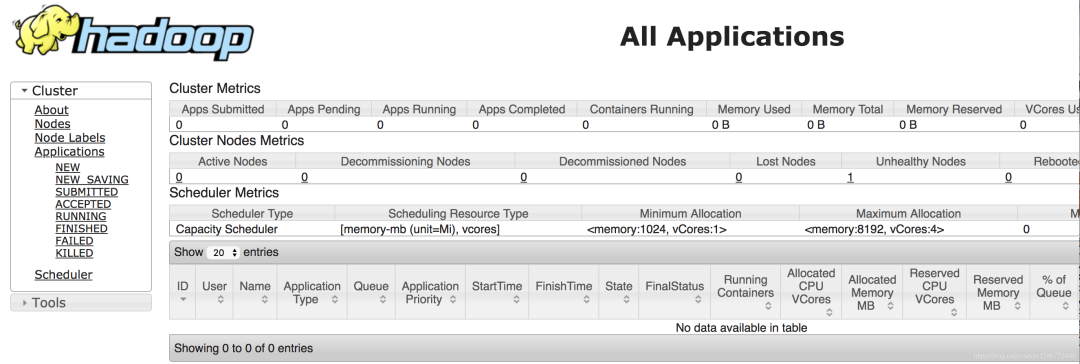
Task: View the one unhealthy node link
Action: pos(851,177)
